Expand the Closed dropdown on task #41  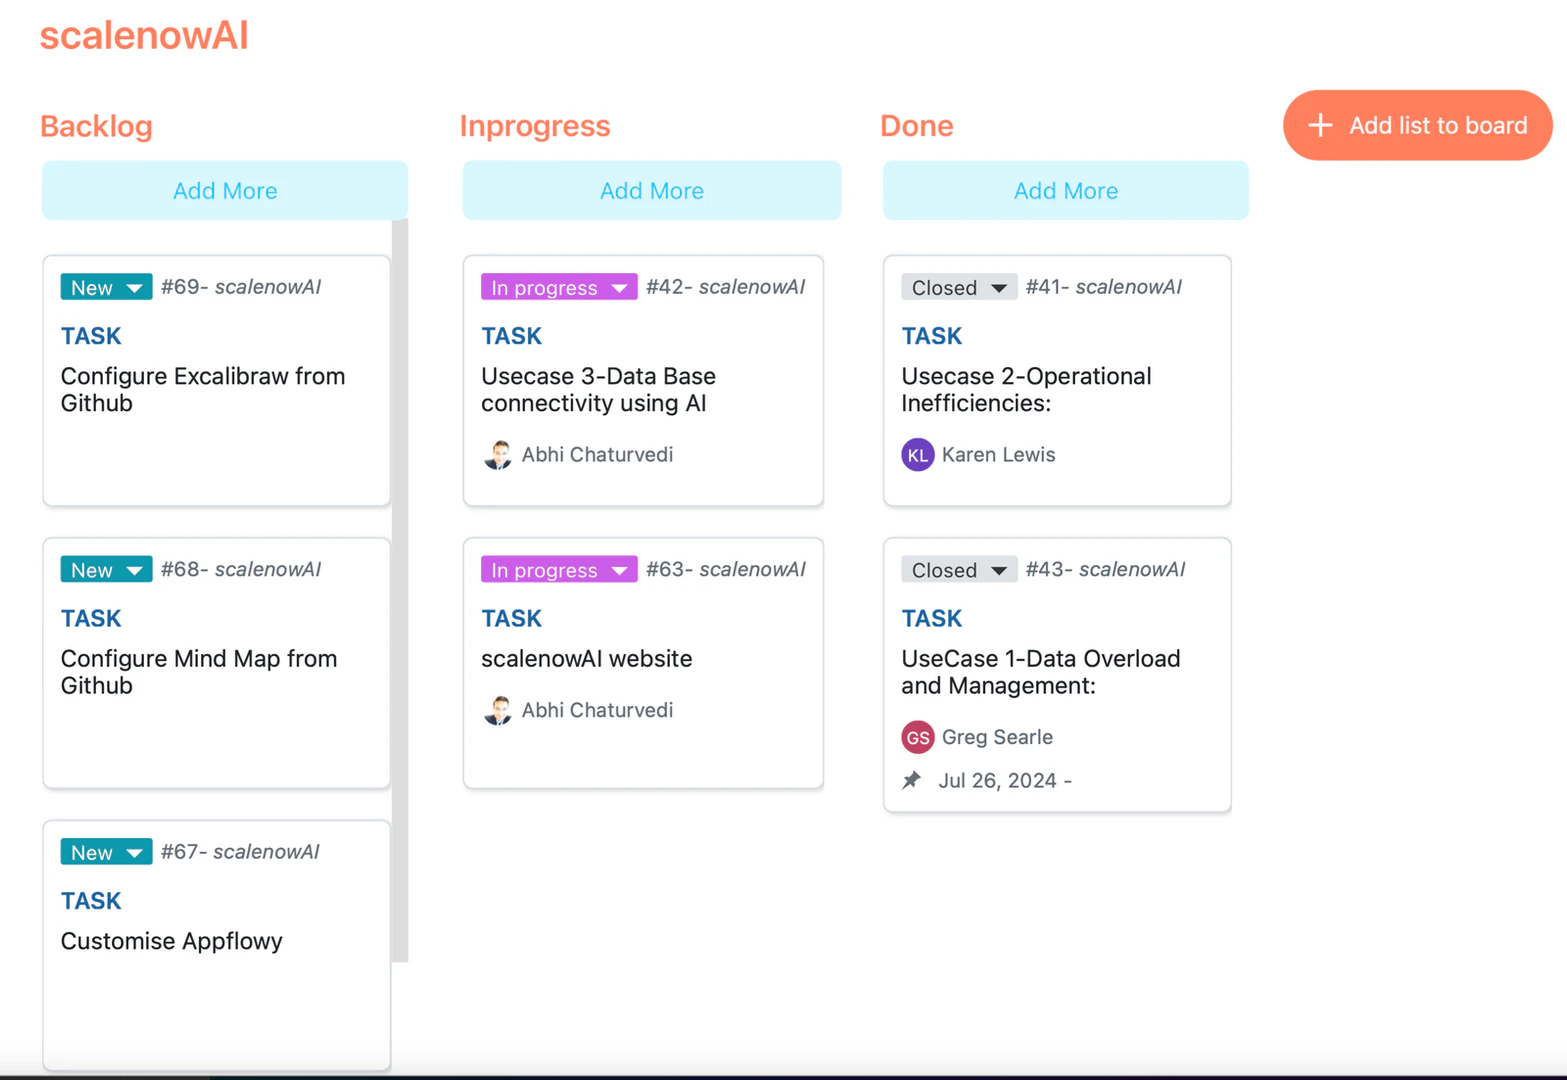point(957,287)
